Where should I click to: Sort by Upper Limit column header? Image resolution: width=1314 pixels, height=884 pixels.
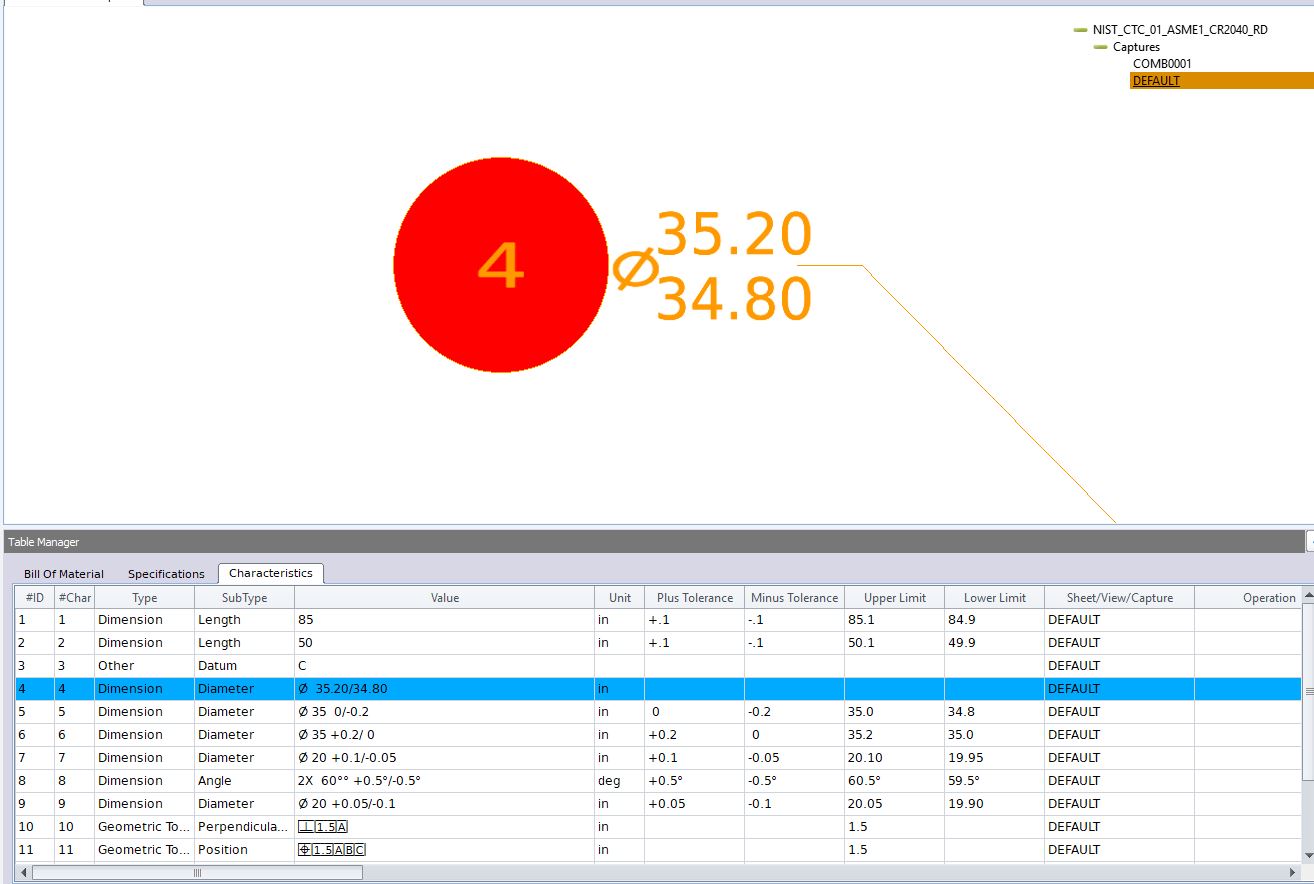[895, 598]
